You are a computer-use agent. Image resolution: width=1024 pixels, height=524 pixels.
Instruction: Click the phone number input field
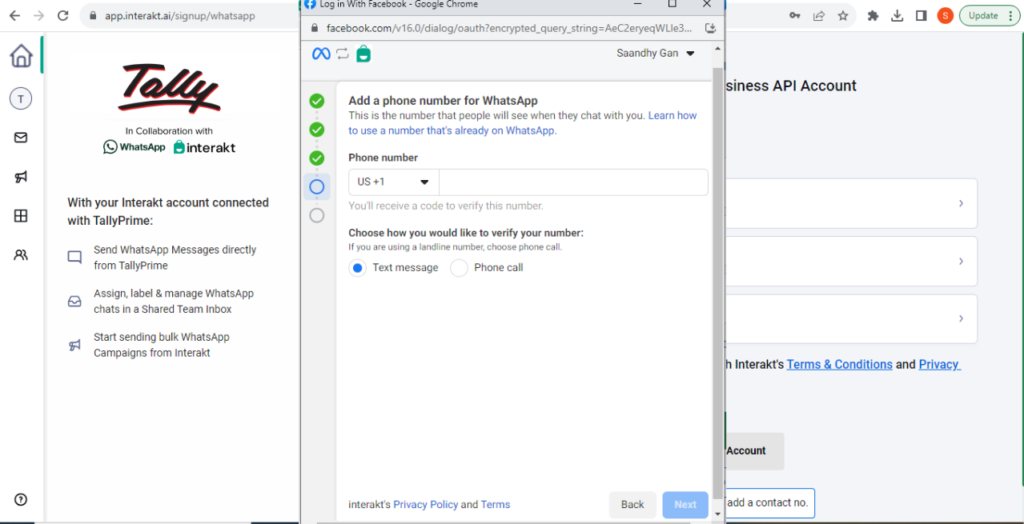573,182
